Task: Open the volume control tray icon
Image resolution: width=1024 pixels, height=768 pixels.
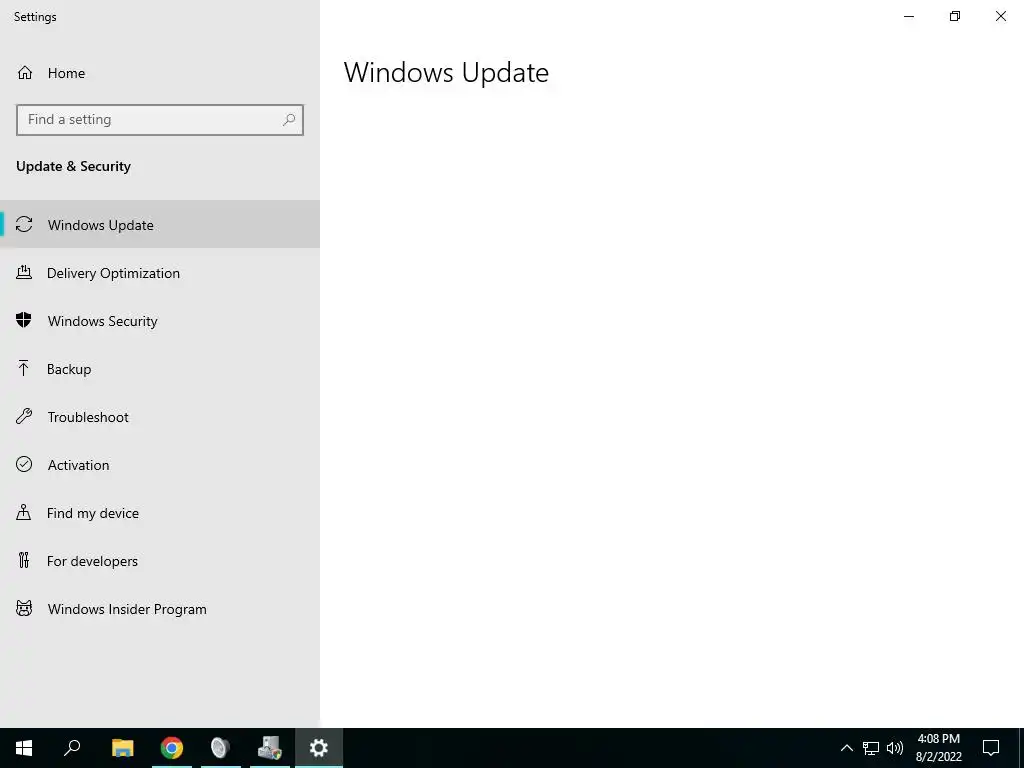Action: [895, 748]
